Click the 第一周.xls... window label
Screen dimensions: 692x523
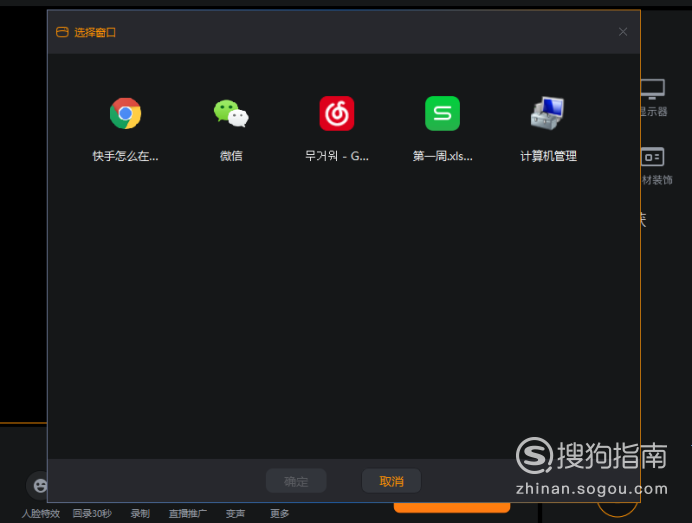coord(442,156)
